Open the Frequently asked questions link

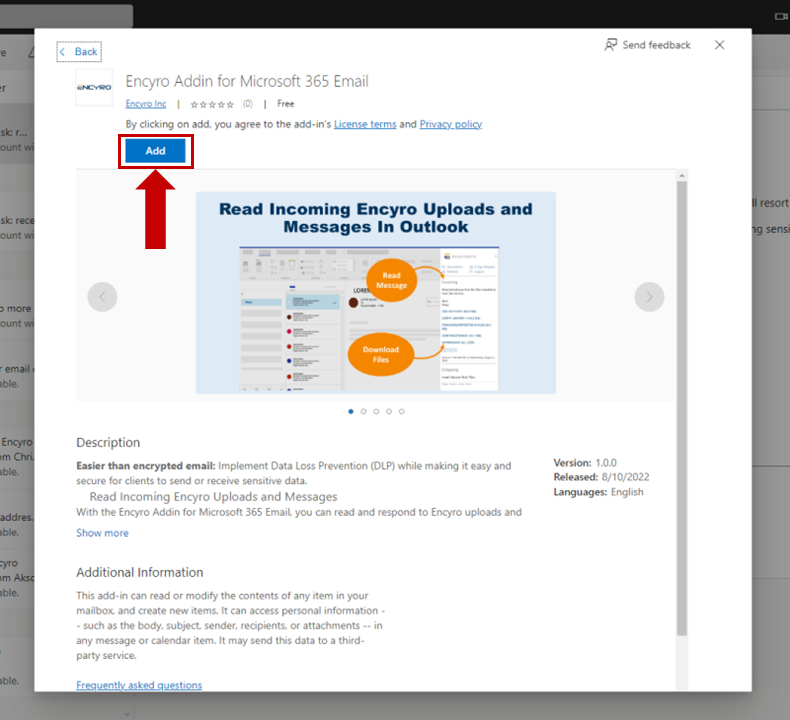(139, 685)
